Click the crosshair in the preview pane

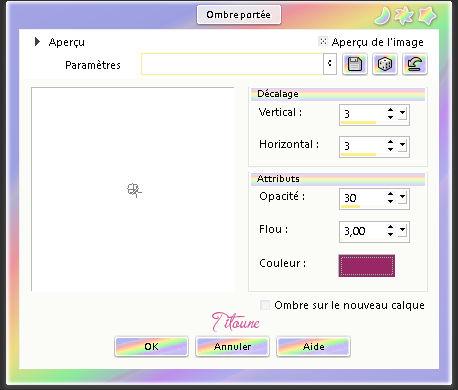tap(134, 190)
